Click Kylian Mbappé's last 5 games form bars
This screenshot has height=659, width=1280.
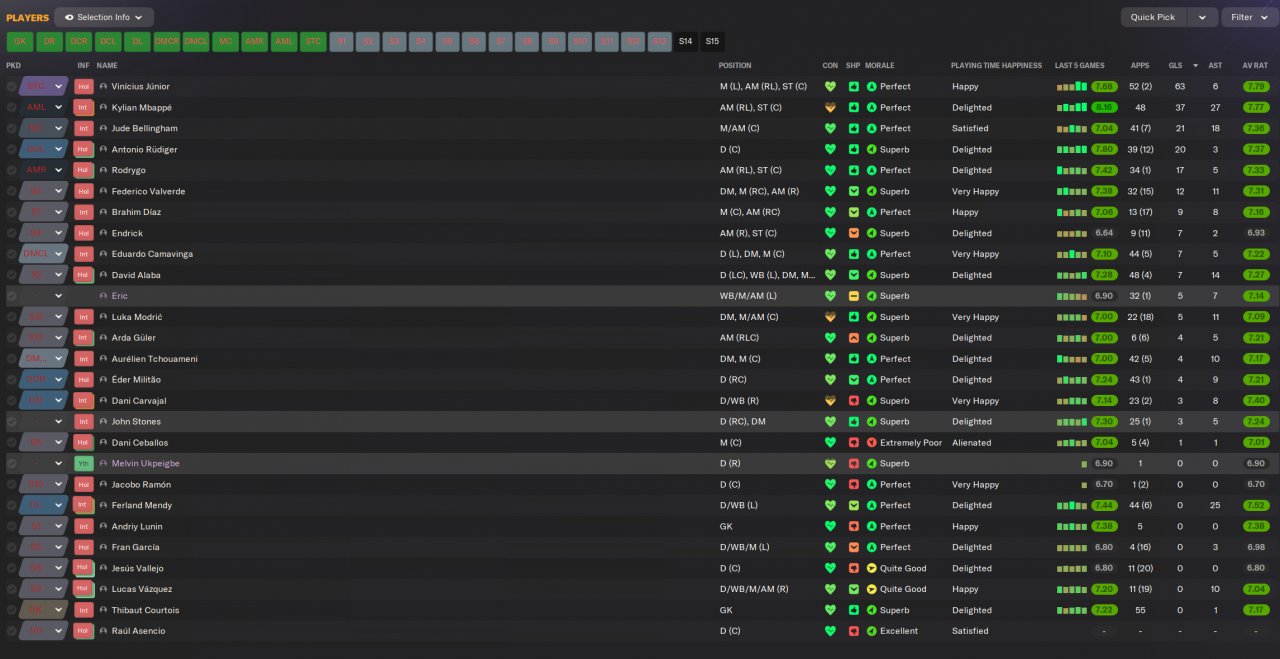click(x=1071, y=108)
